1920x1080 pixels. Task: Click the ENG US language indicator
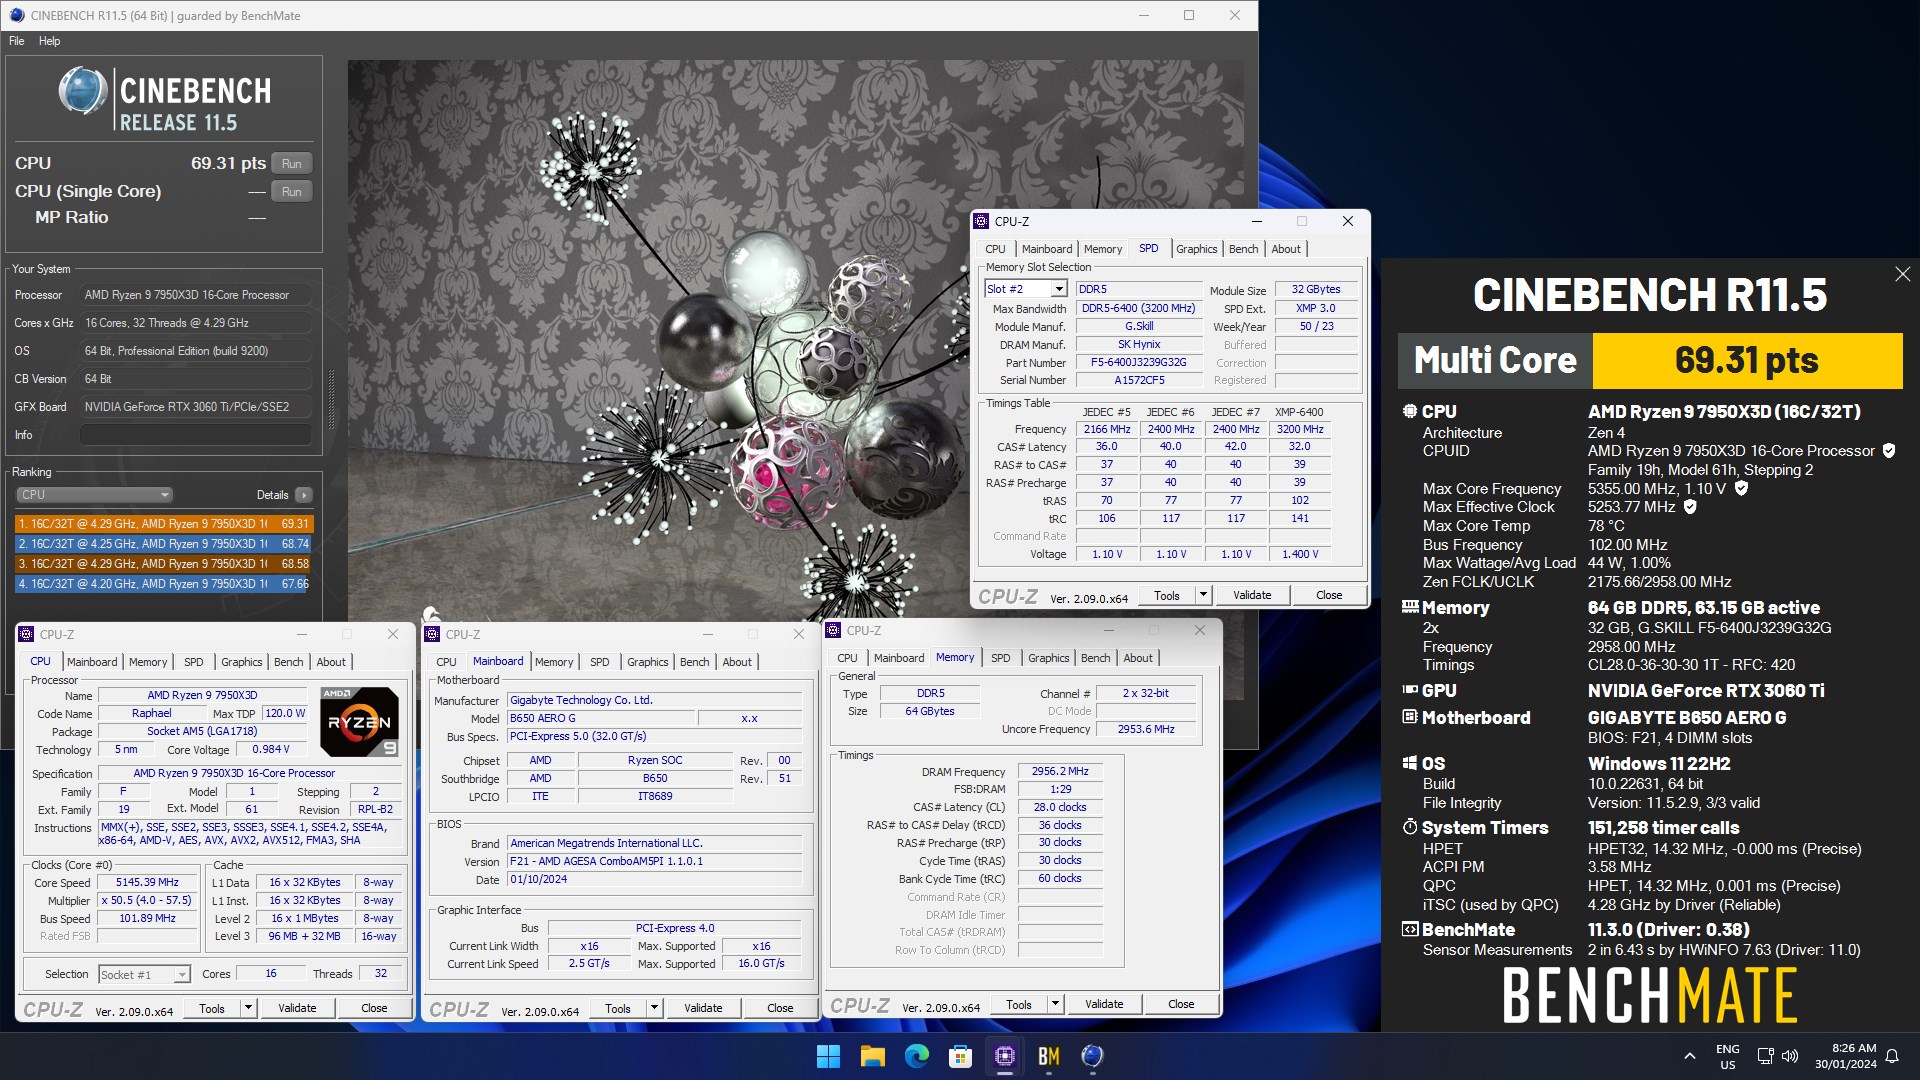(x=1728, y=1056)
